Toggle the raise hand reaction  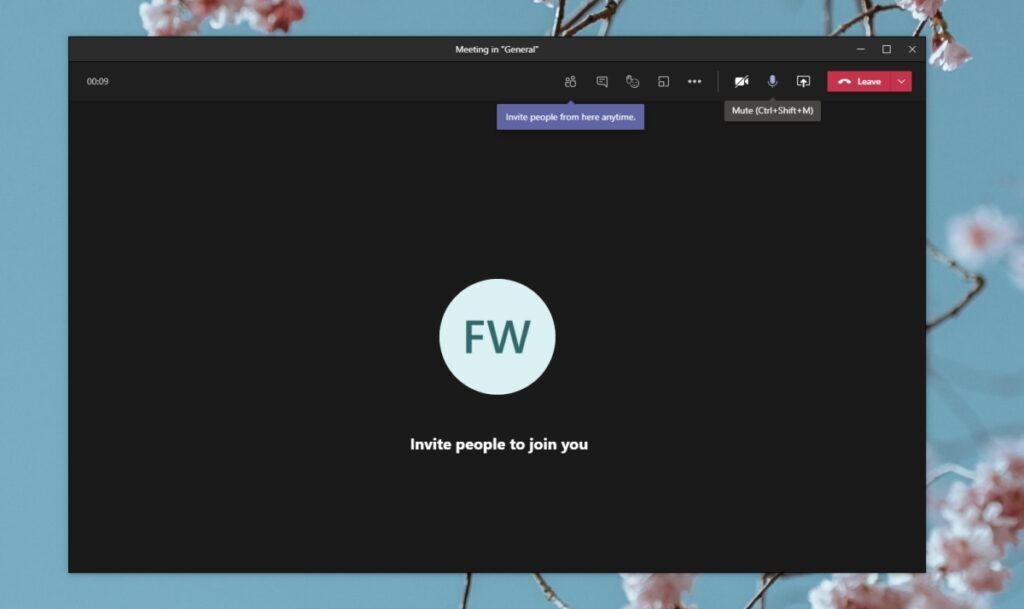coord(633,81)
